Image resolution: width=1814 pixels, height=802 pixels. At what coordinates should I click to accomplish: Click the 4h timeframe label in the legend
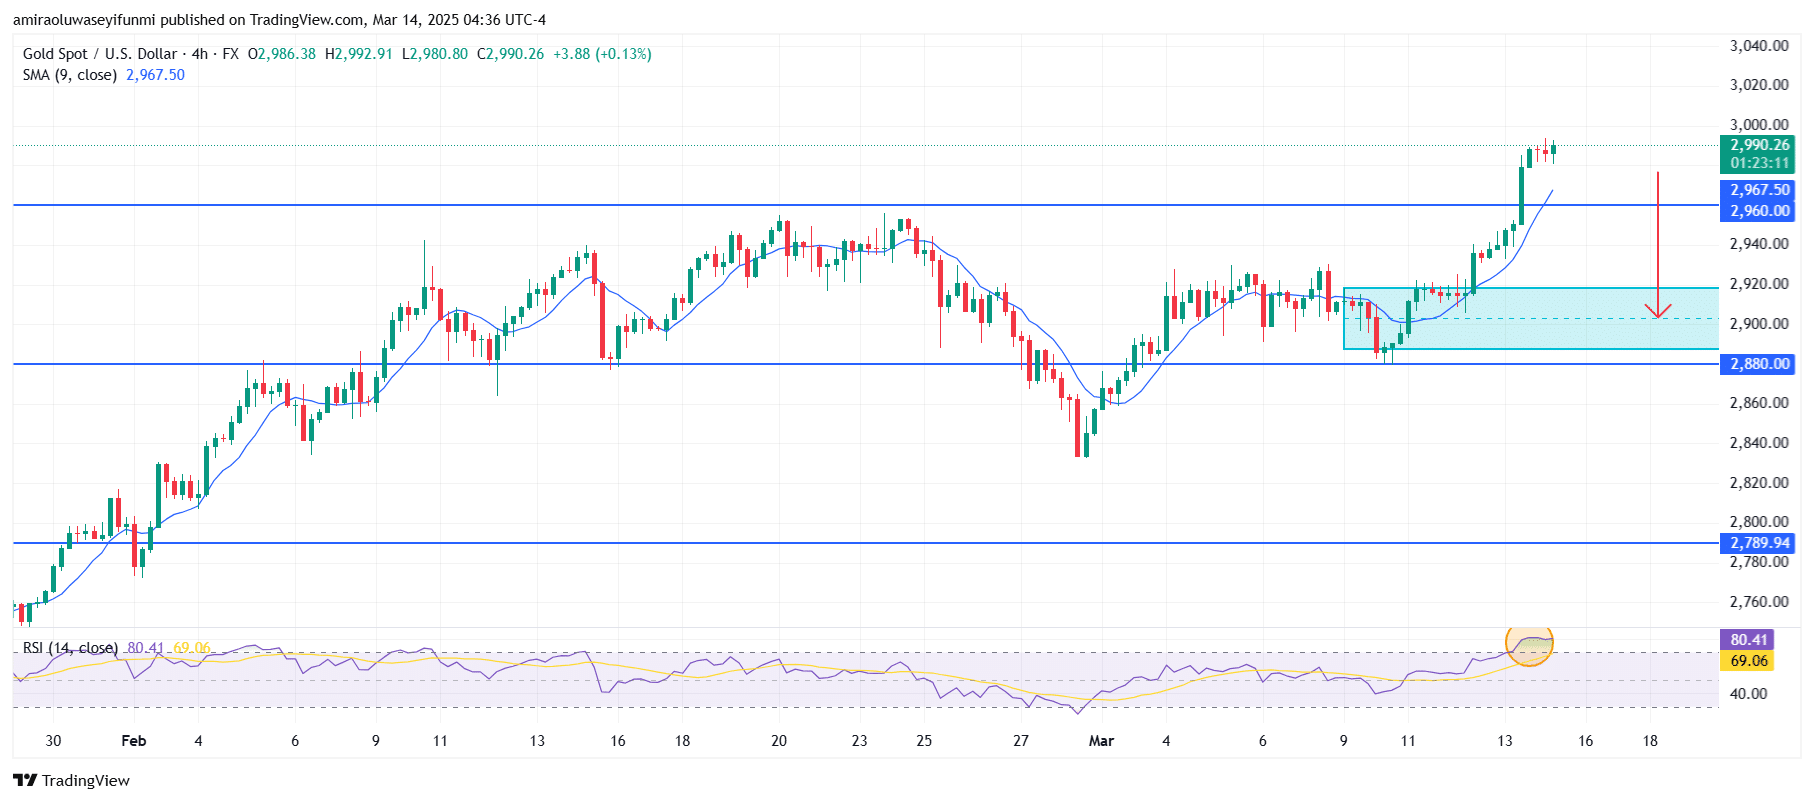200,54
